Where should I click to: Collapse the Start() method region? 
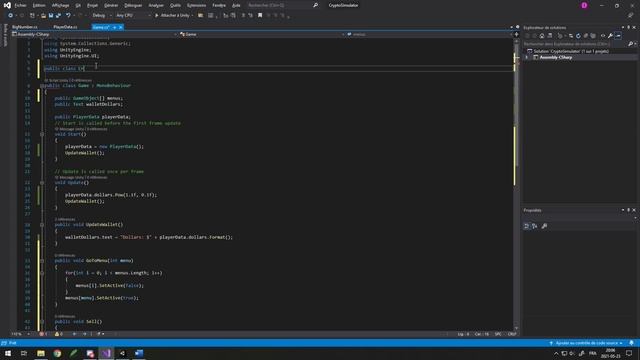tap(42, 134)
